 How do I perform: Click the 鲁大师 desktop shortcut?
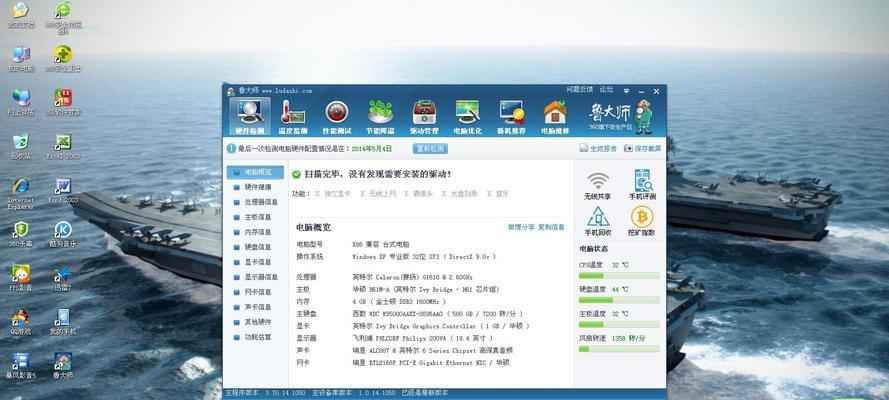[63, 366]
